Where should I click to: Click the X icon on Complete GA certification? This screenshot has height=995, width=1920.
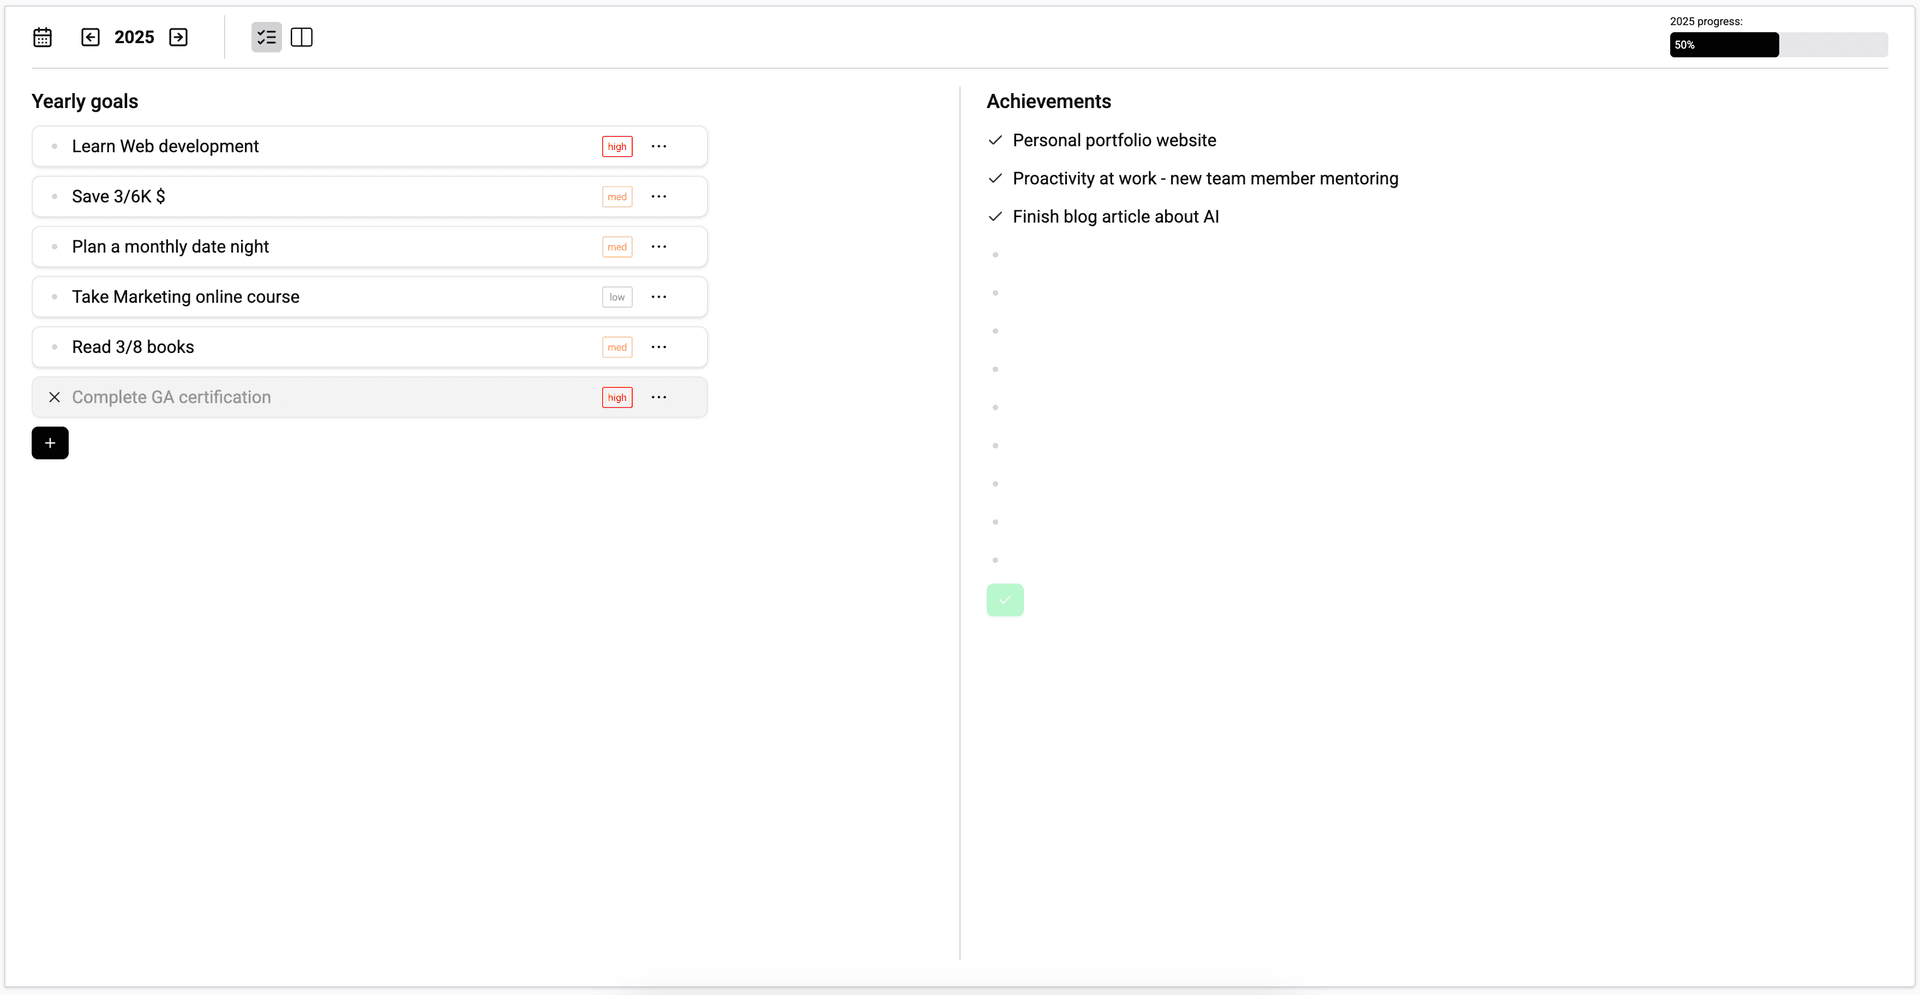(55, 397)
